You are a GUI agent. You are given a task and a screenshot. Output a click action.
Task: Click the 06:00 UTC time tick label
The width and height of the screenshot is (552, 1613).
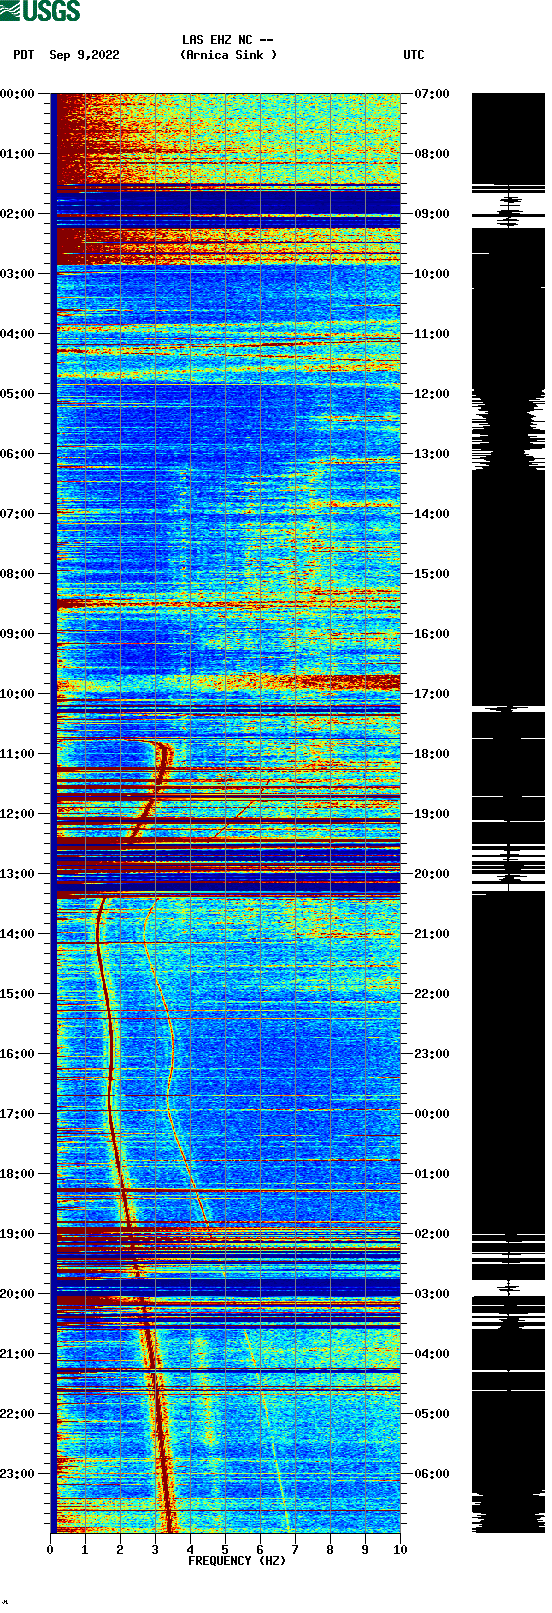pos(432,1474)
